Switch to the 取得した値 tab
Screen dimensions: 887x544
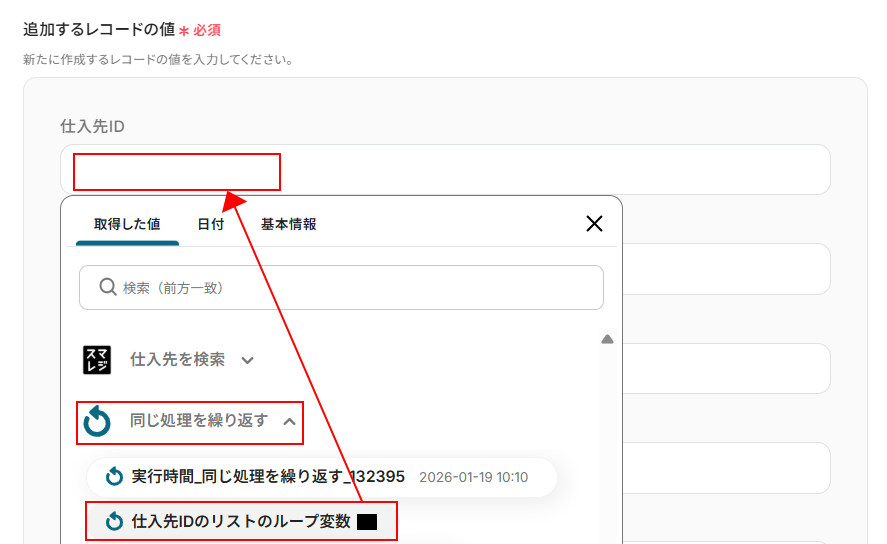tap(127, 224)
